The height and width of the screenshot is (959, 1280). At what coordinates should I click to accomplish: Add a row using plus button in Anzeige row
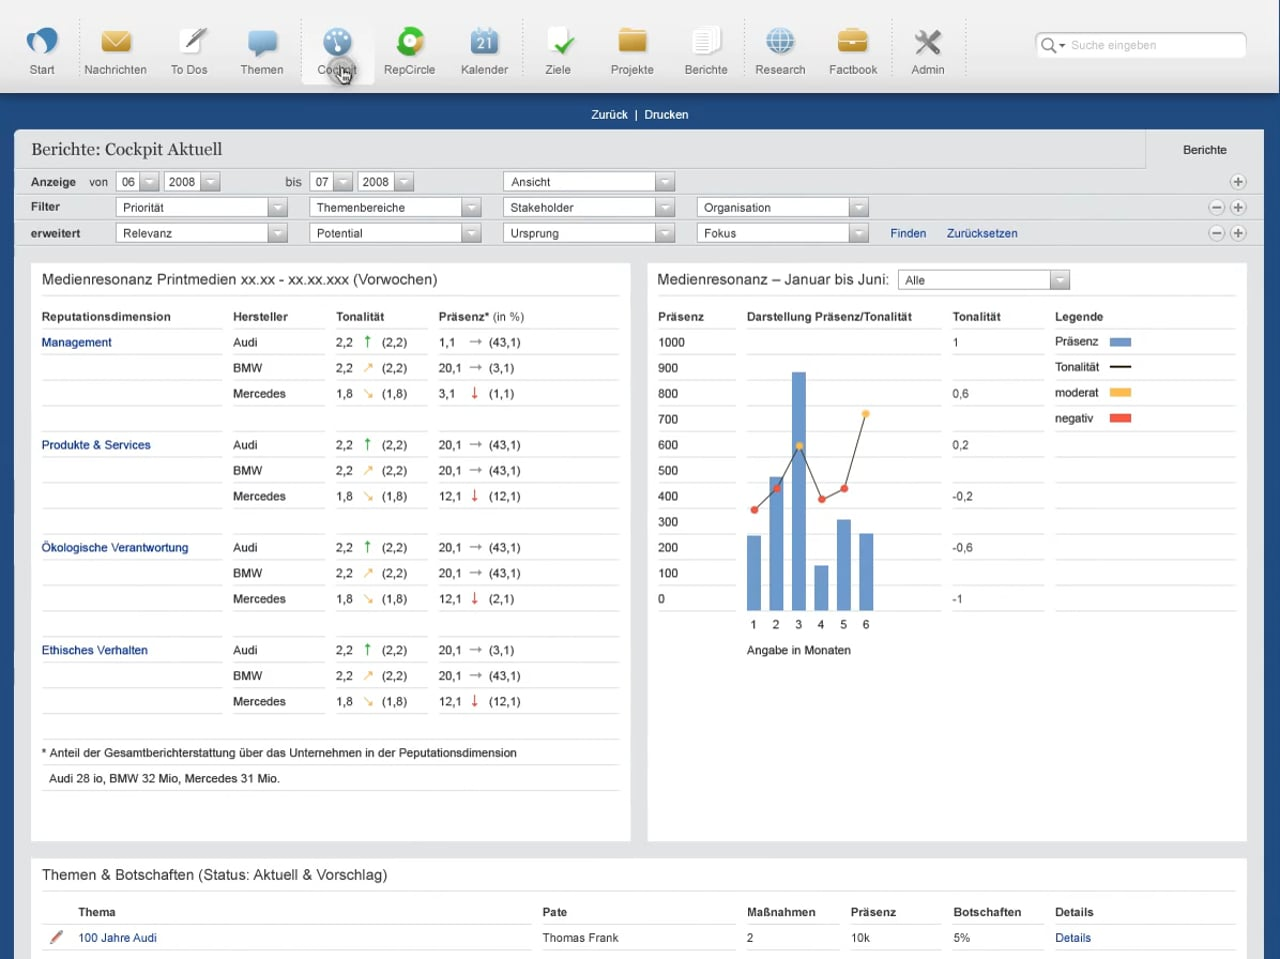(1238, 182)
